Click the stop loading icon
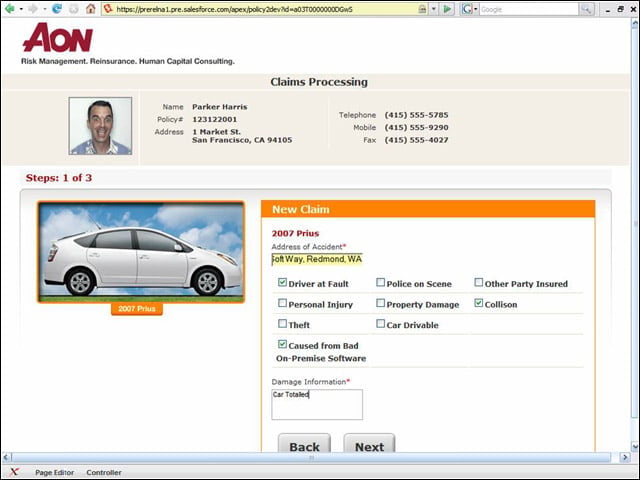The height and width of the screenshot is (480, 640). (x=74, y=9)
